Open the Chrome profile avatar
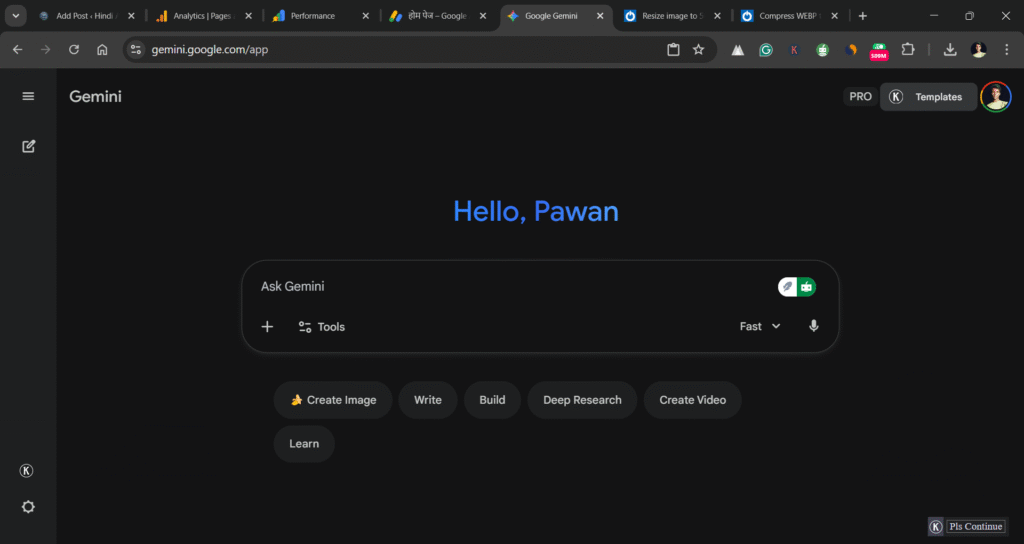1024x544 pixels. pos(978,50)
